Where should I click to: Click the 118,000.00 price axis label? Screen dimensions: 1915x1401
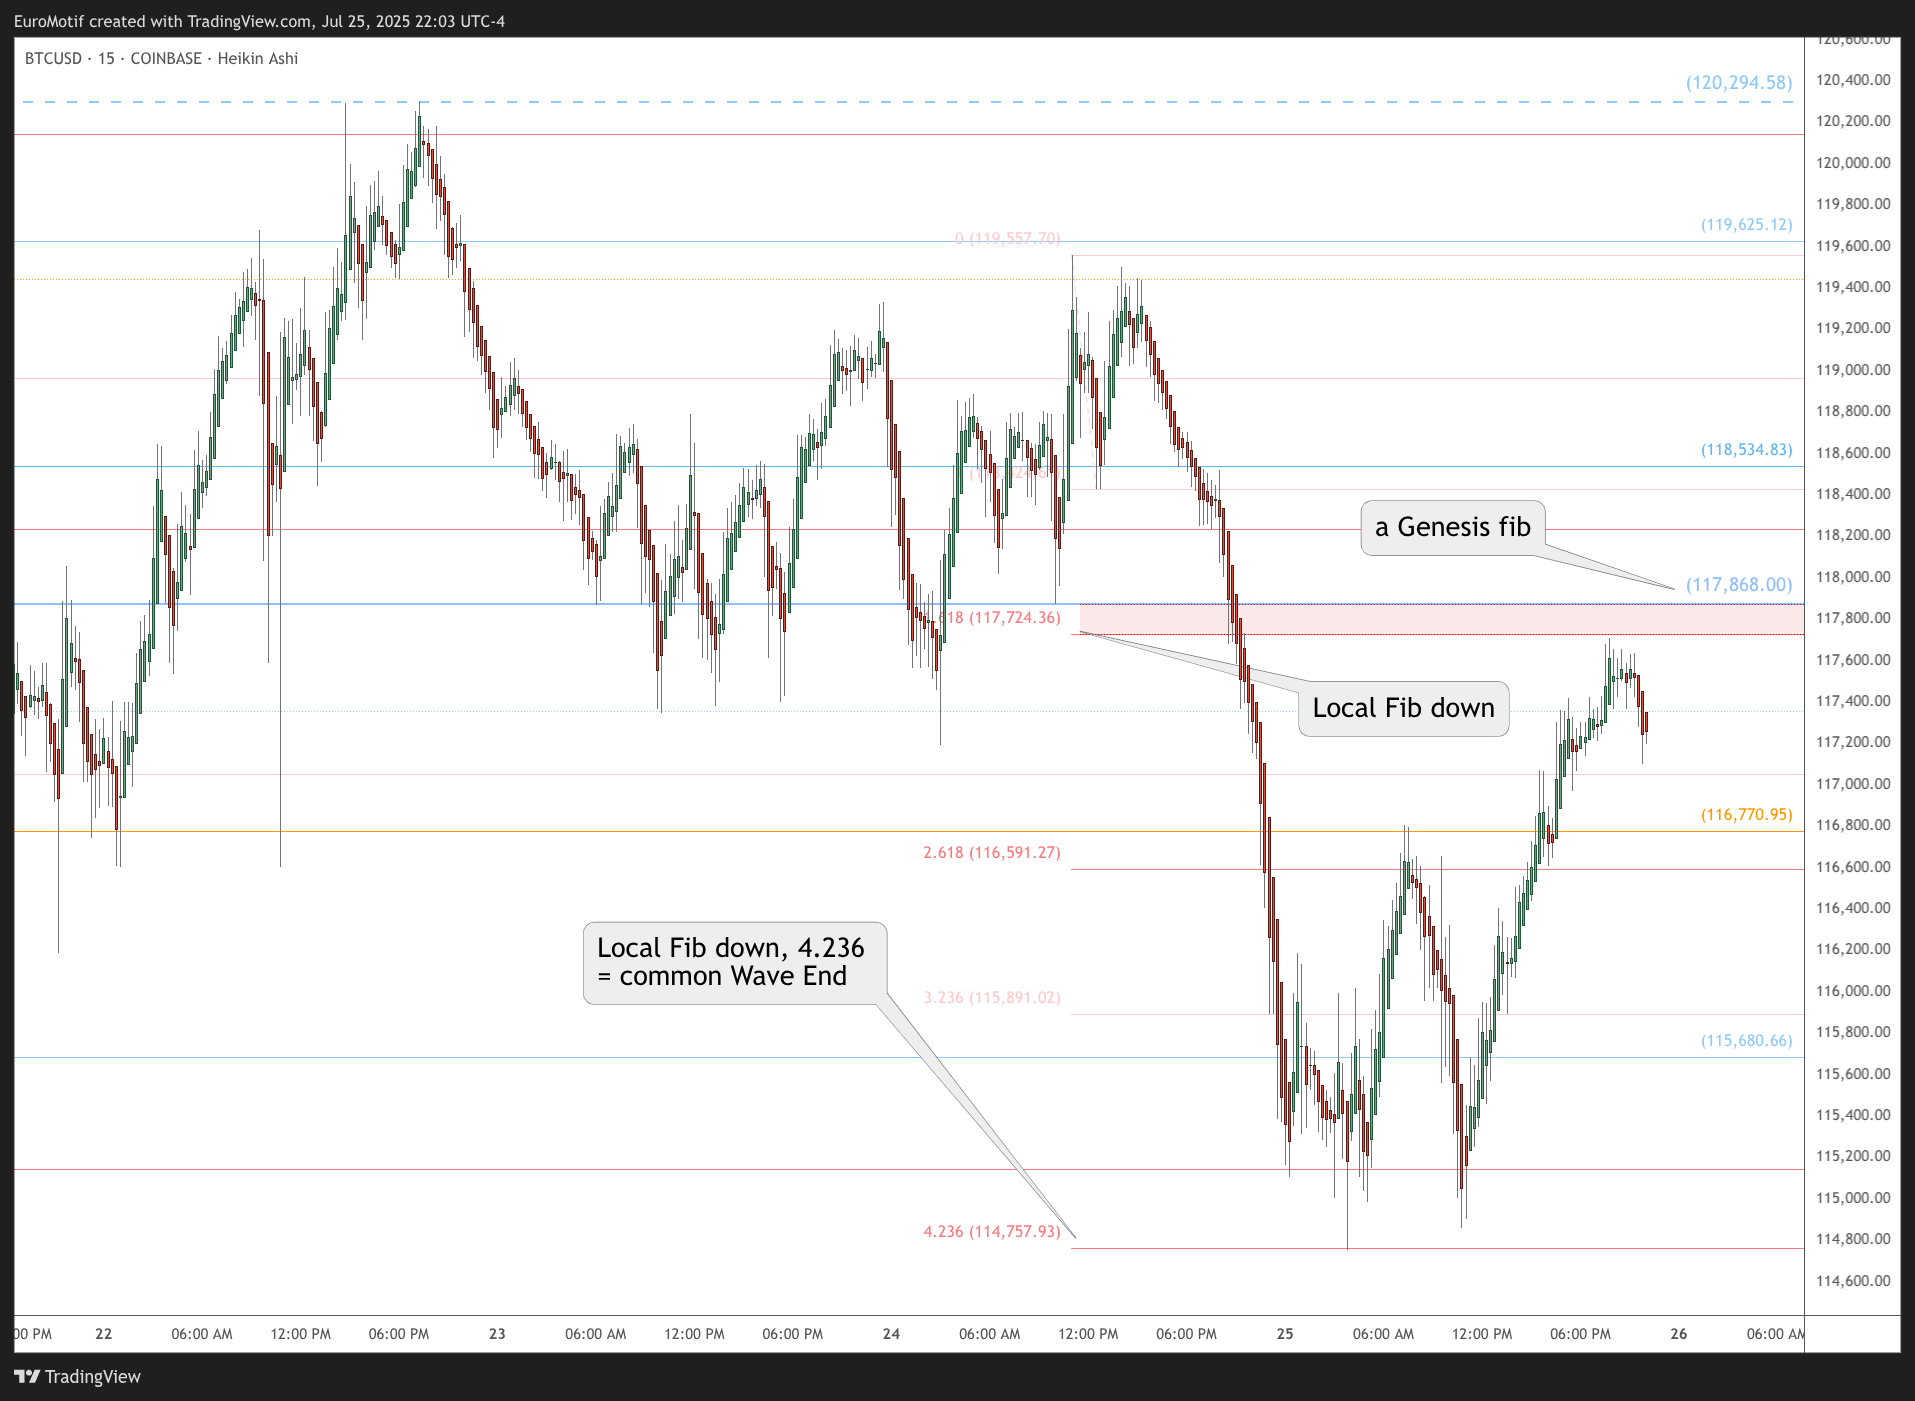1853,577
